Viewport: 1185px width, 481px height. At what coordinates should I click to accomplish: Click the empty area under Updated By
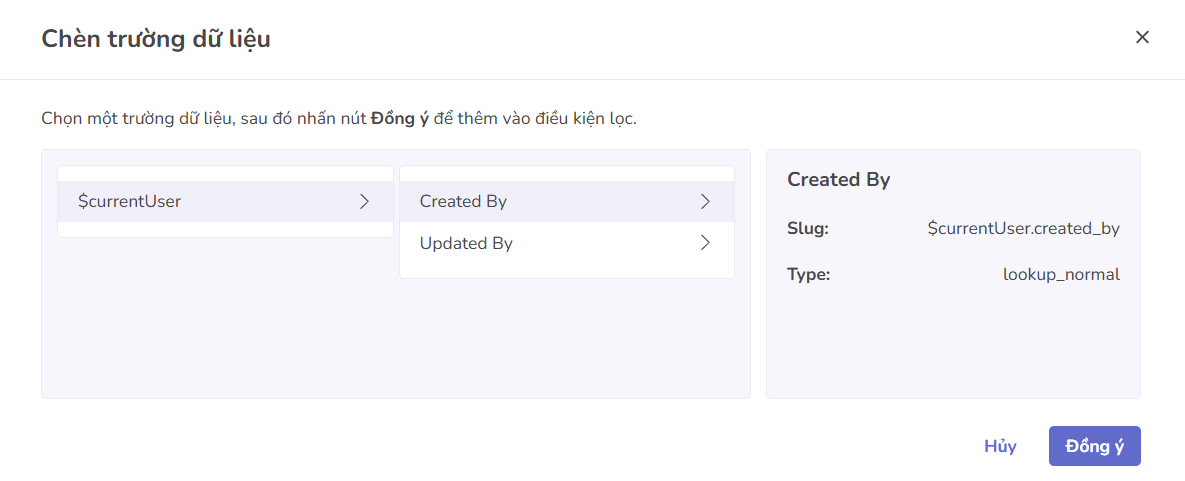click(567, 337)
